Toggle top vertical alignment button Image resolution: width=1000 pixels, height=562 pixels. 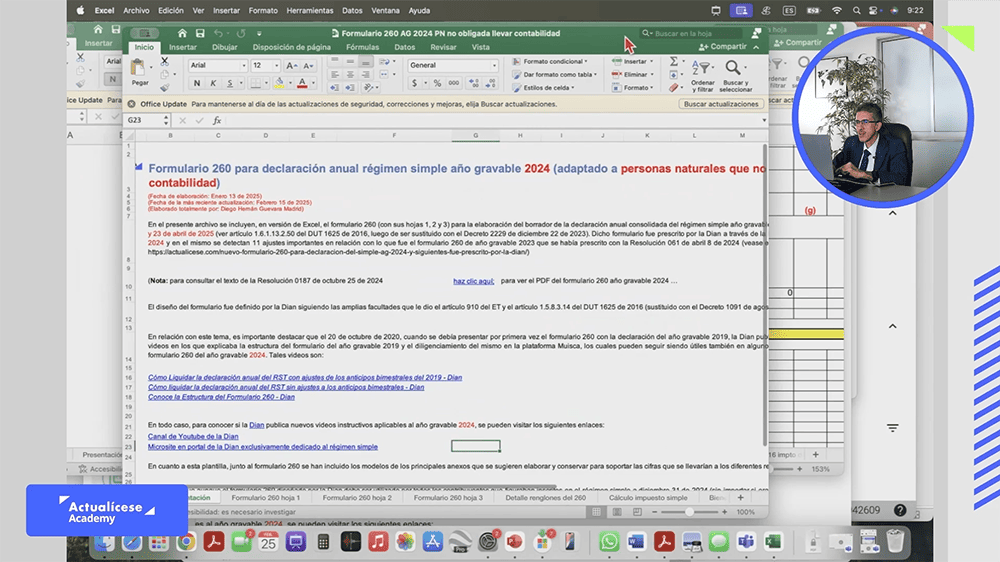point(335,62)
